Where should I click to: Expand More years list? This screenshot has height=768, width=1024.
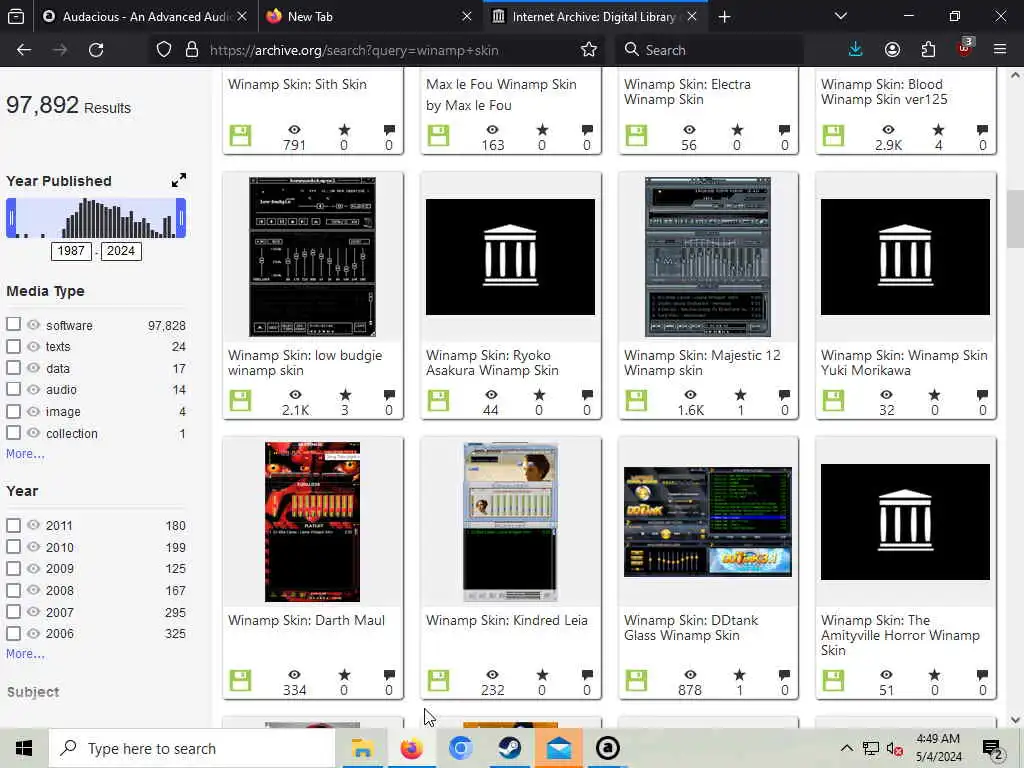(x=25, y=653)
